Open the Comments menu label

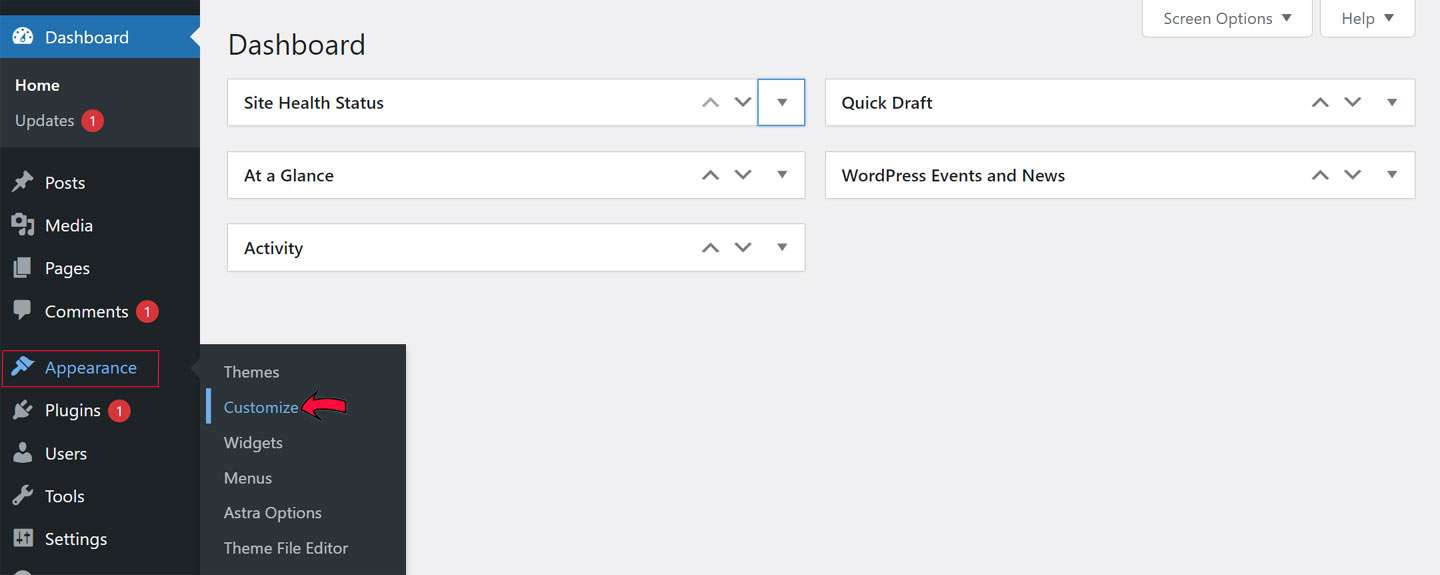87,311
